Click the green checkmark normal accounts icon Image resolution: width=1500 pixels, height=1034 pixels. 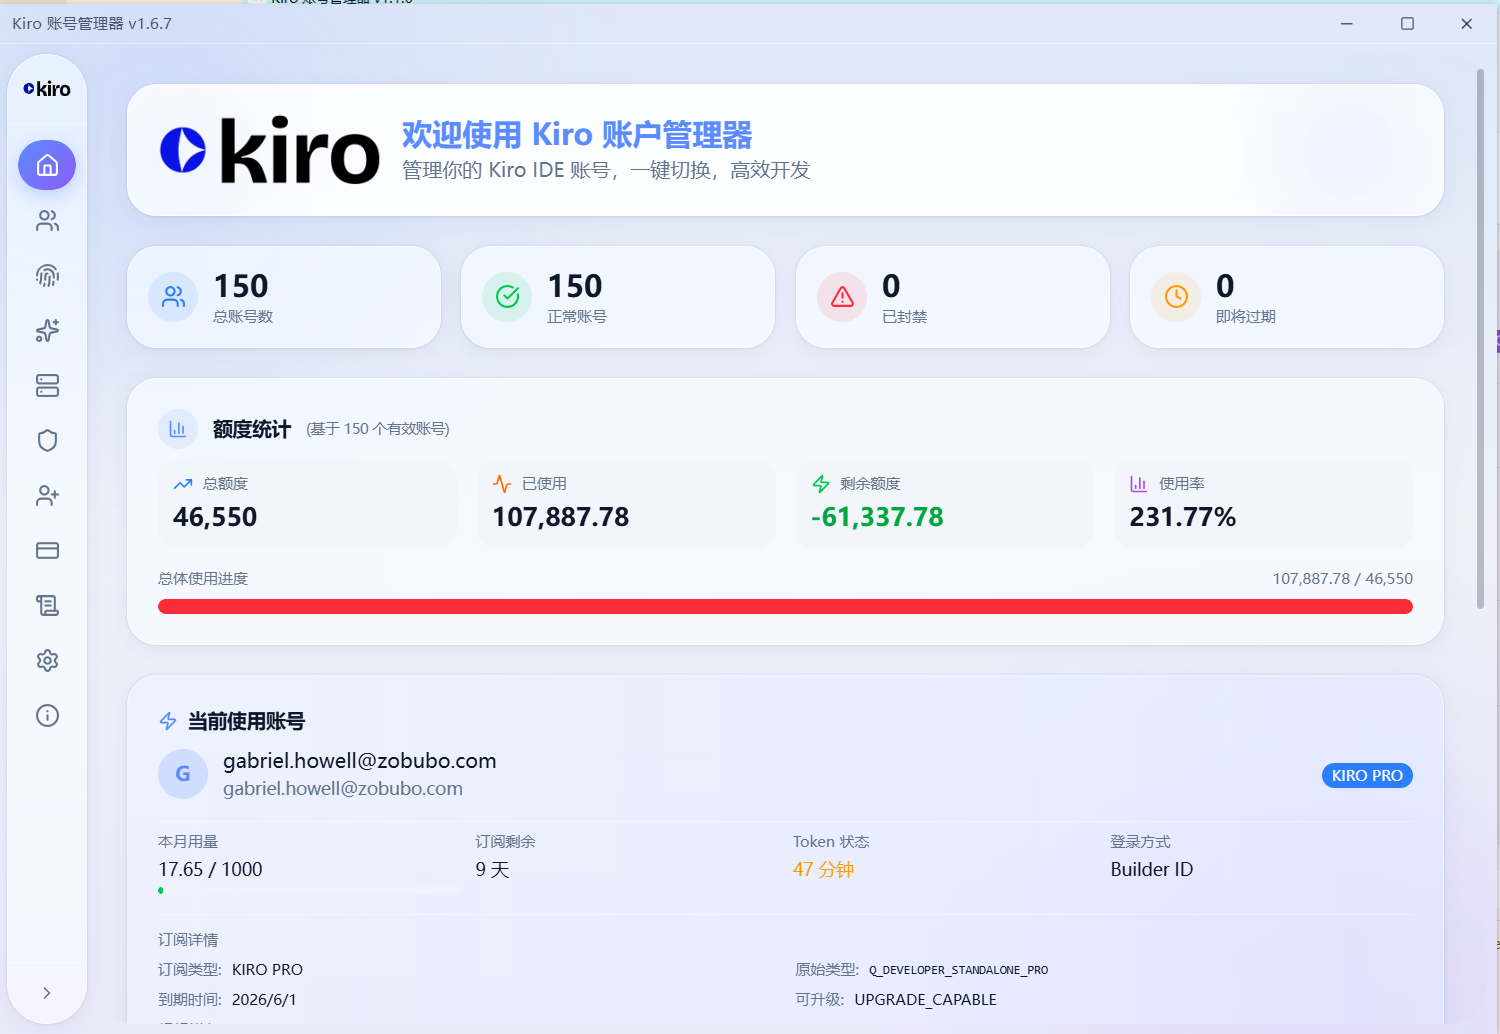(x=507, y=297)
